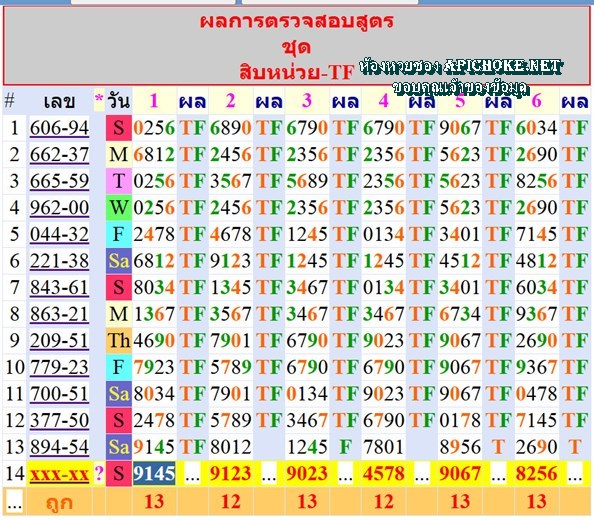
Task: Click the ellipsis after 9145 in row 14
Action: 192,475
